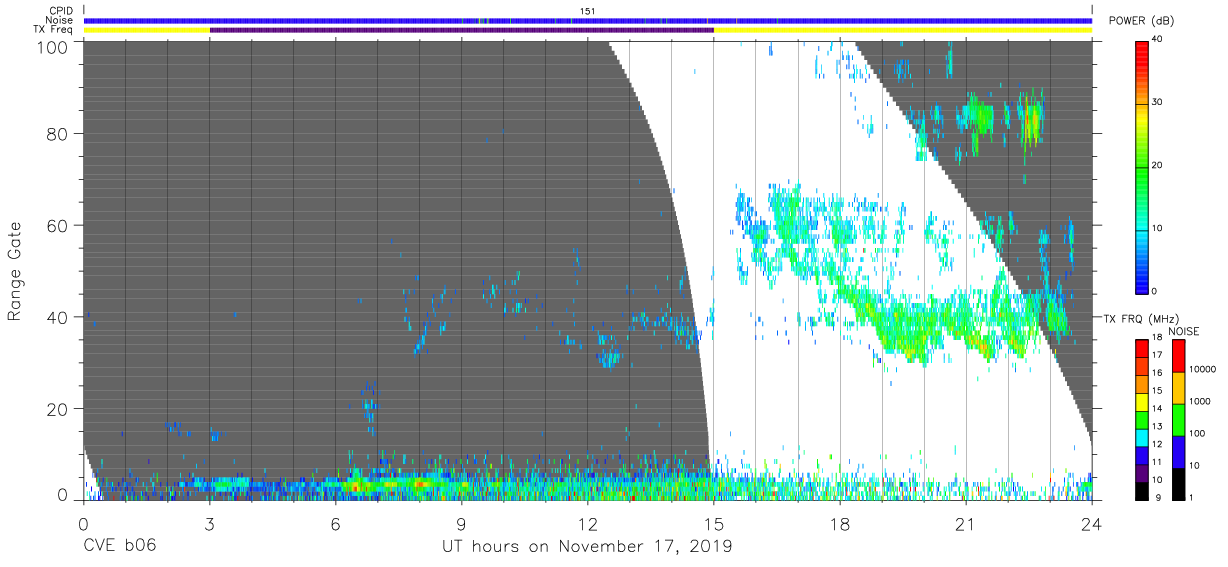Click the CPID label above the plot

pyautogui.click(x=60, y=11)
